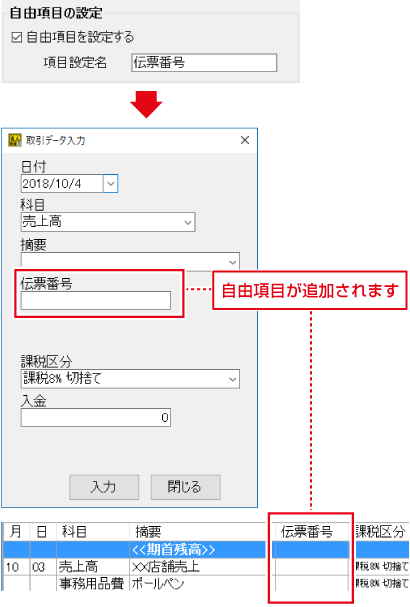Click the 伝票番号 input field in dialog
The width and height of the screenshot is (410, 607).
pyautogui.click(x=96, y=300)
